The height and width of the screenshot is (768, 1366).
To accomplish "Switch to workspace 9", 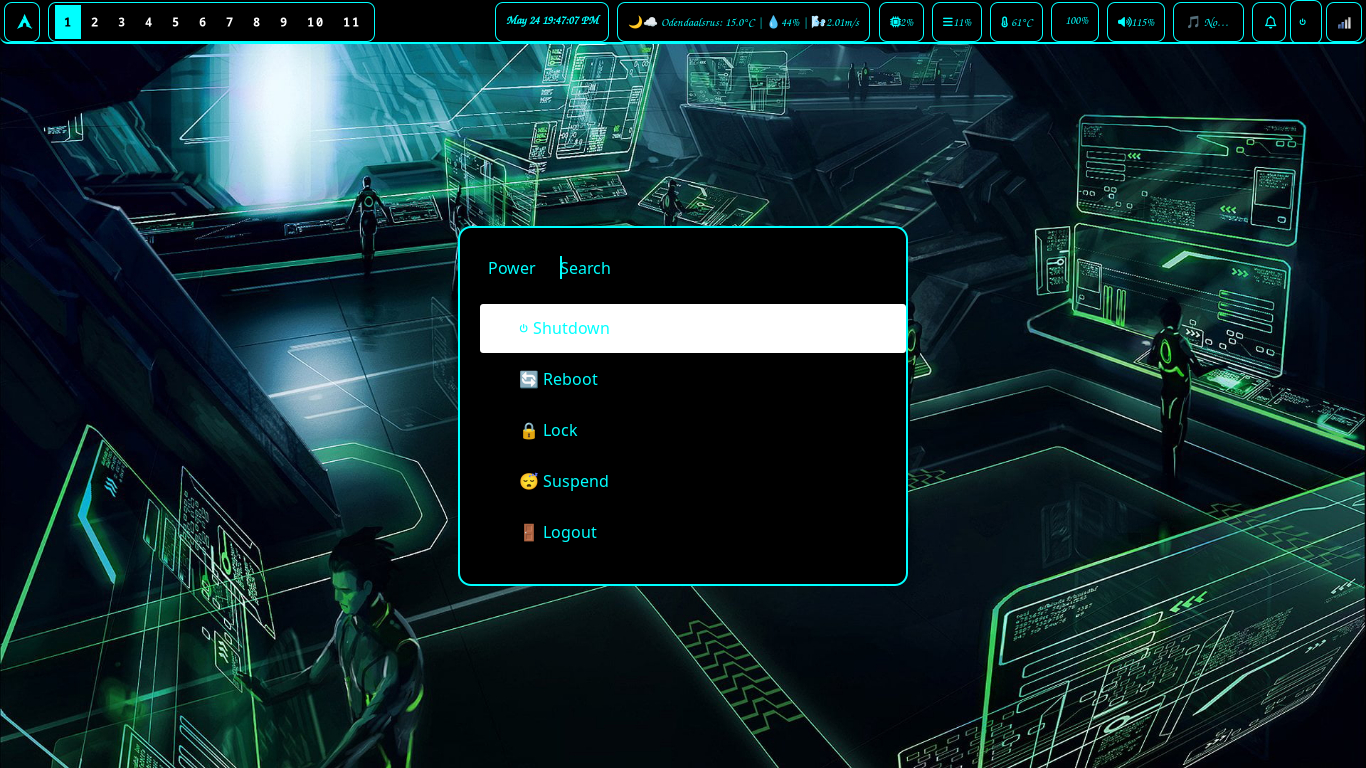I will 284,22.
